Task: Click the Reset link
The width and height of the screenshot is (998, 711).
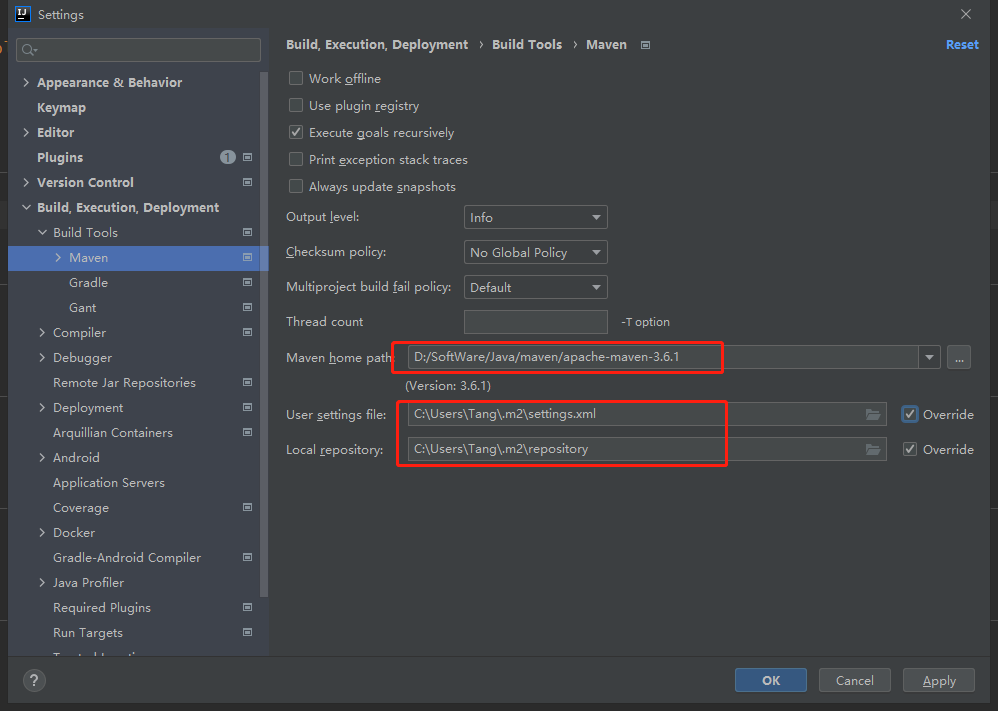Action: 962,45
